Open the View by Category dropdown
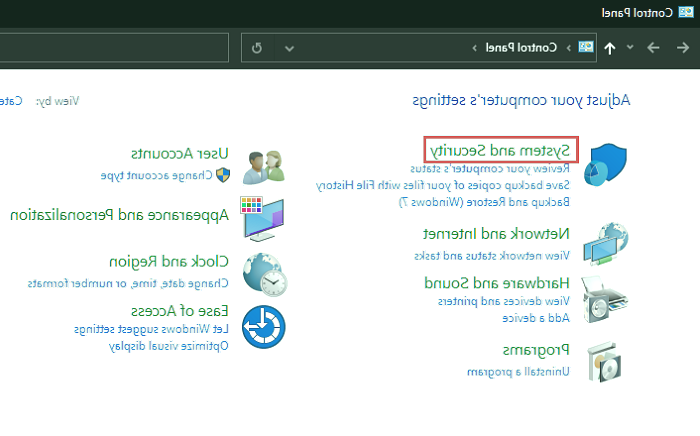The width and height of the screenshot is (700, 436). coord(11,101)
